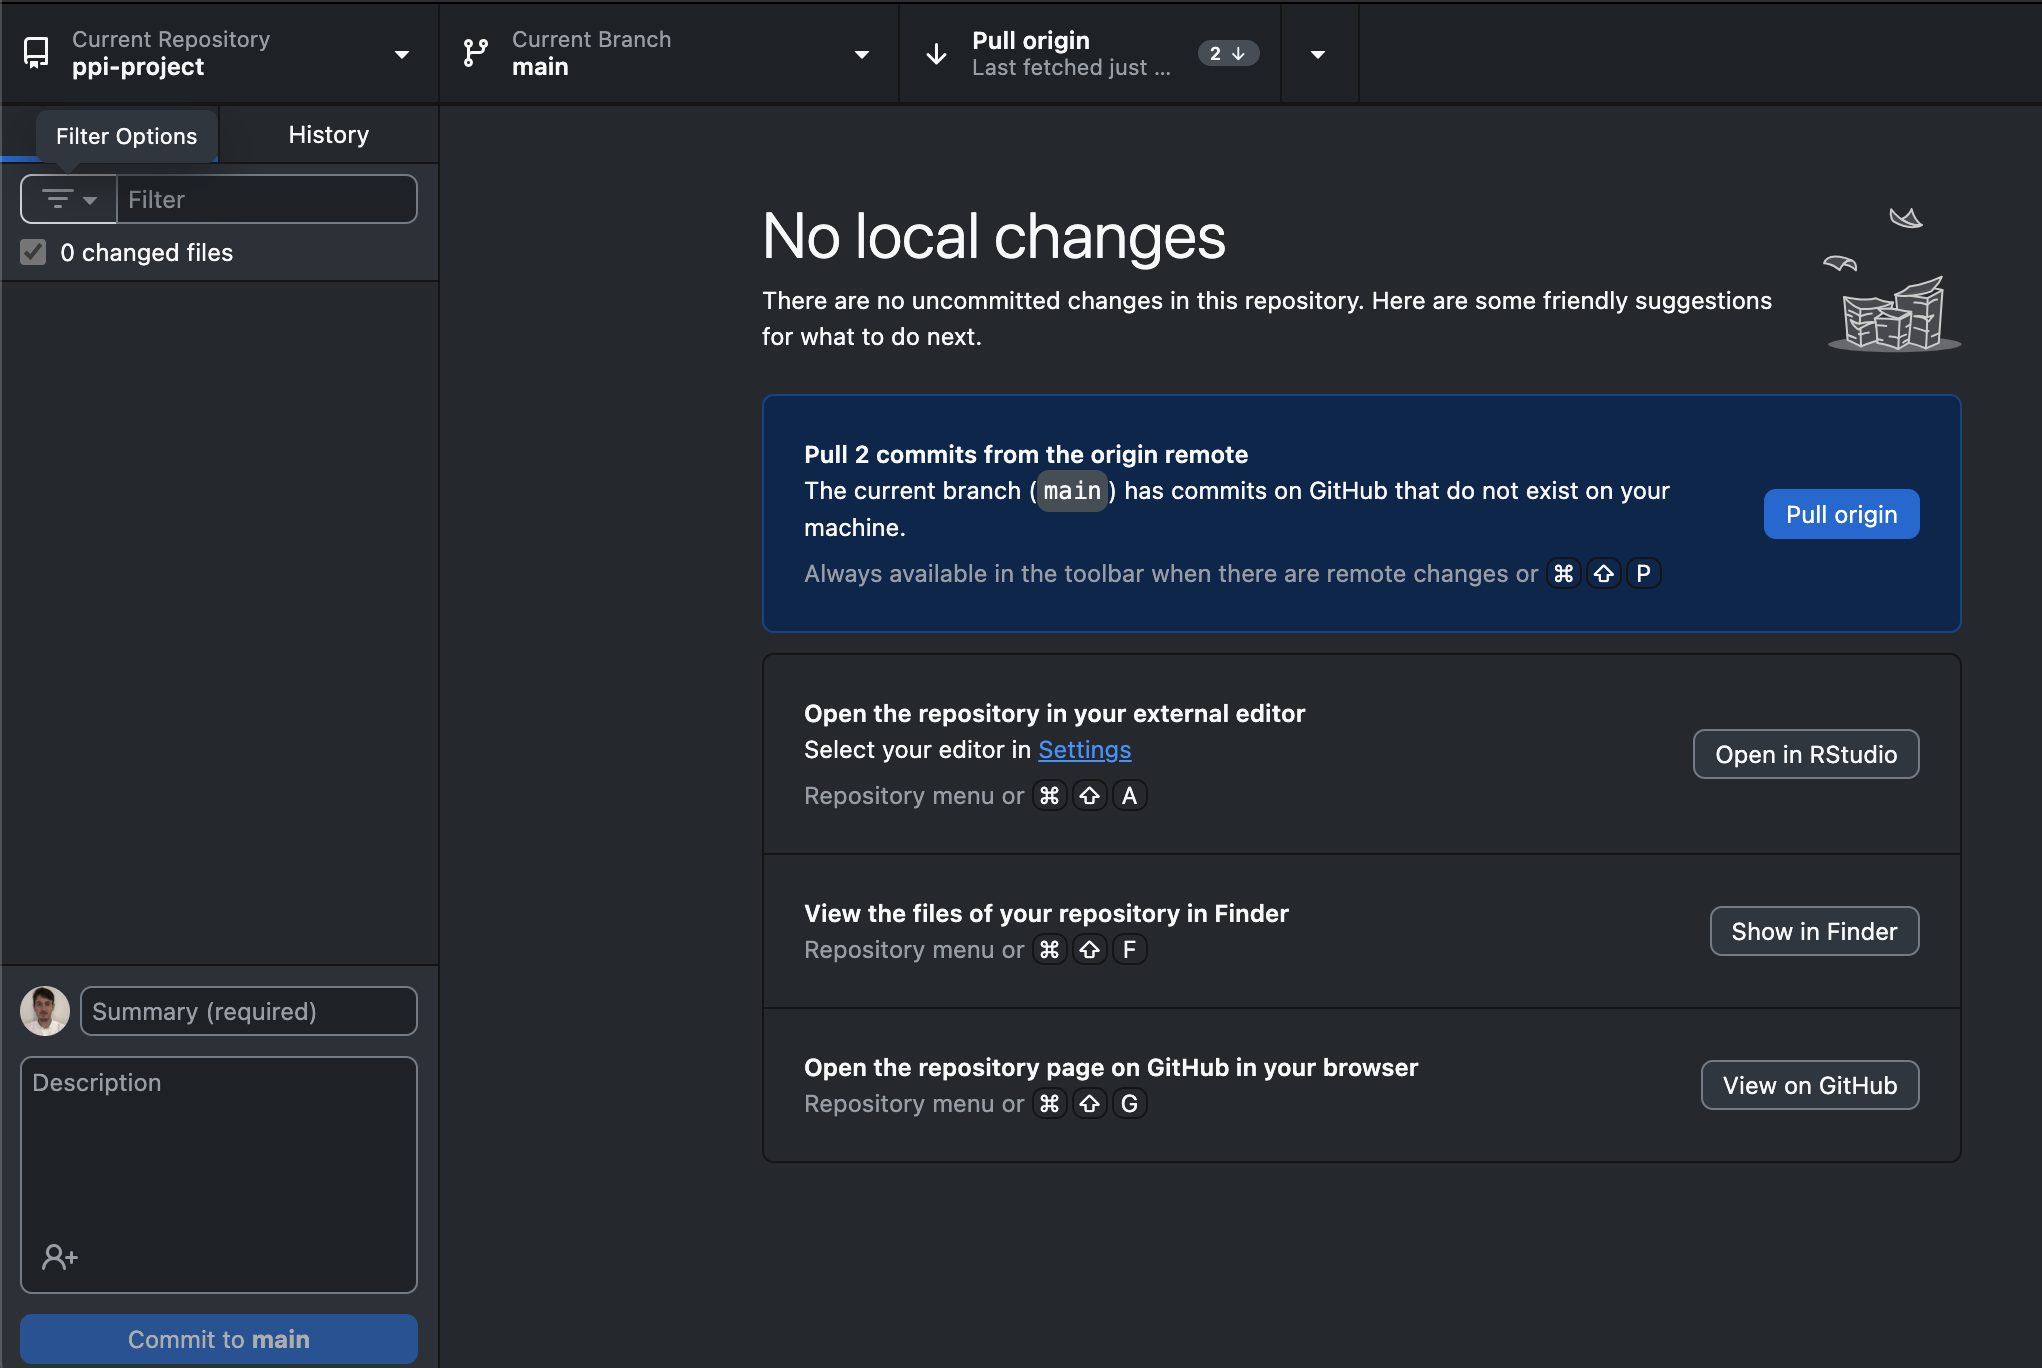Image resolution: width=2042 pixels, height=1368 pixels.
Task: Open the pull options dropdown arrow
Action: [x=1318, y=54]
